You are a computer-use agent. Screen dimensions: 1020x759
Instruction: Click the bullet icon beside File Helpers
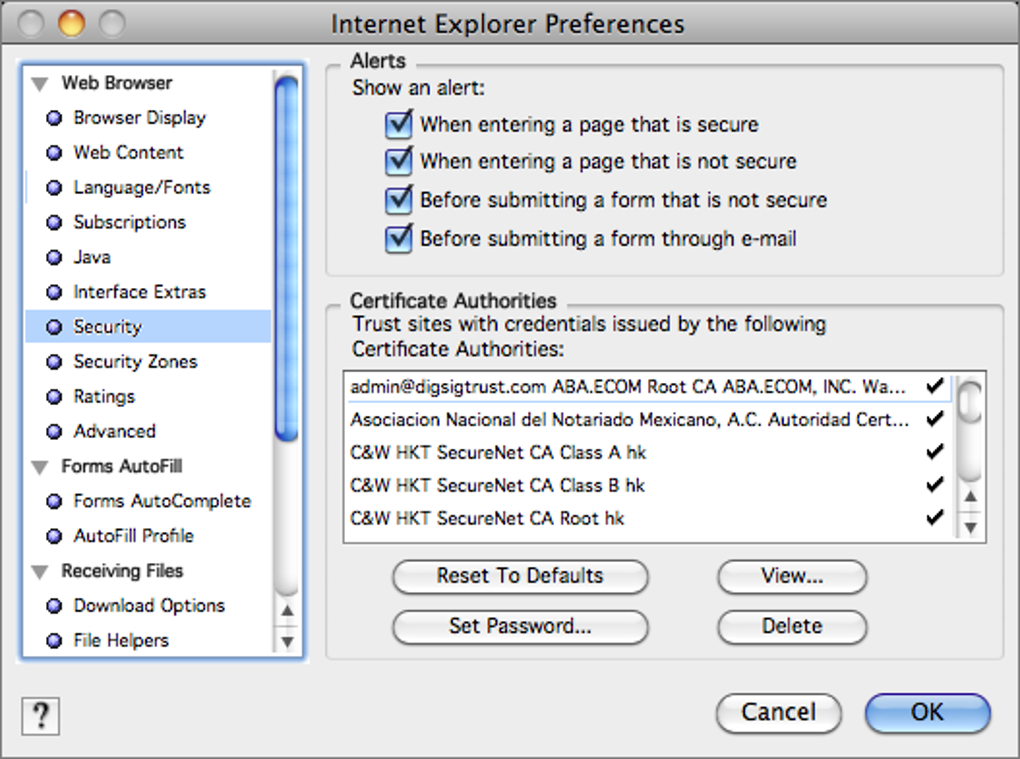[55, 641]
